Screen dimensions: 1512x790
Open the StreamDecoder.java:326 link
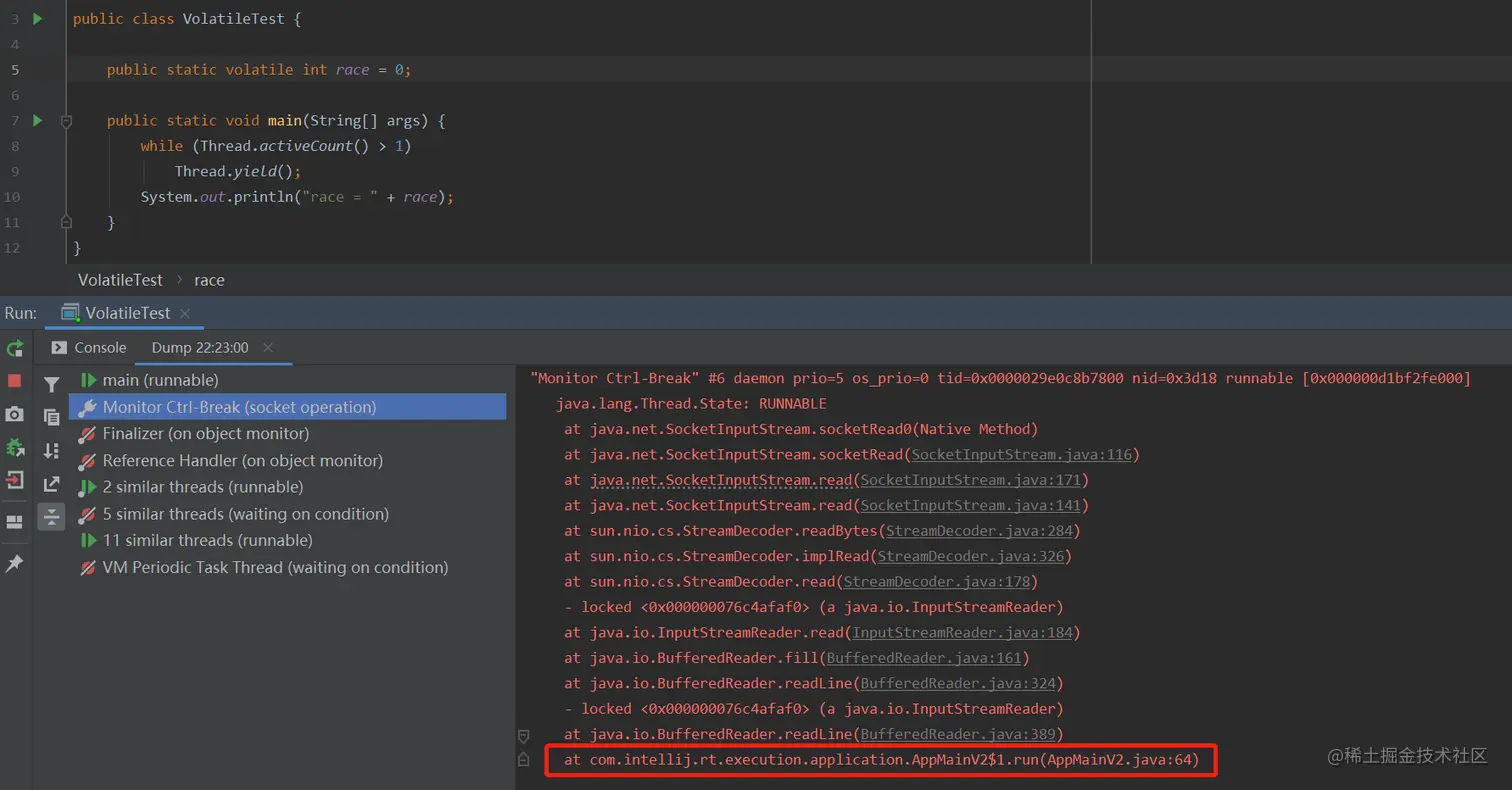[971, 556]
